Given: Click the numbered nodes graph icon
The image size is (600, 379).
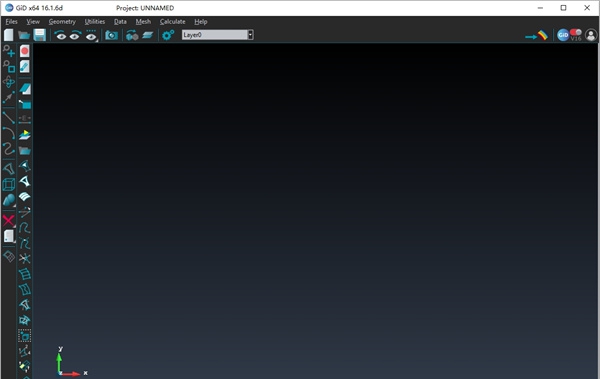Looking at the screenshot, I should tap(24, 351).
